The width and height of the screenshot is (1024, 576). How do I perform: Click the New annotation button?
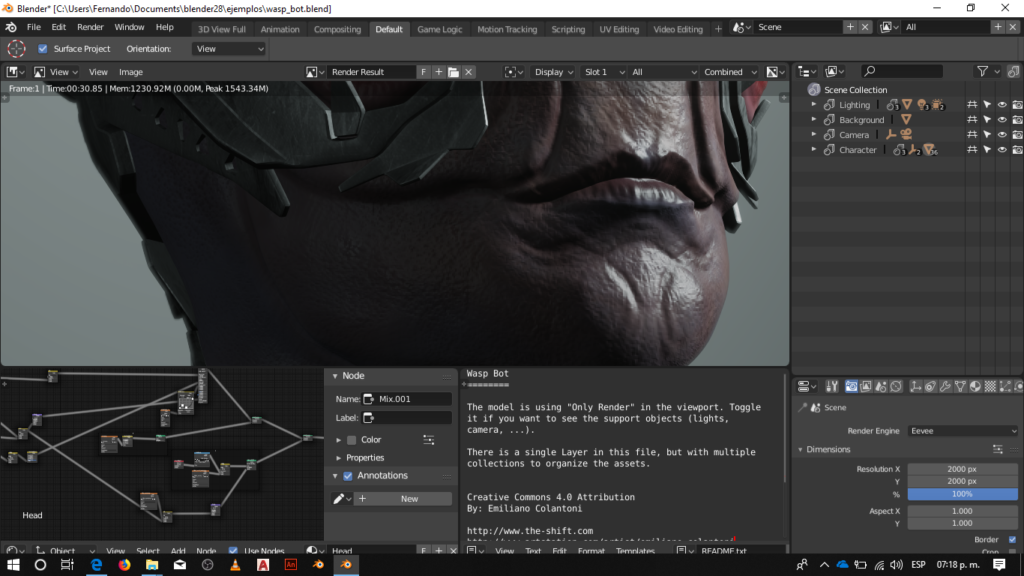pos(409,498)
